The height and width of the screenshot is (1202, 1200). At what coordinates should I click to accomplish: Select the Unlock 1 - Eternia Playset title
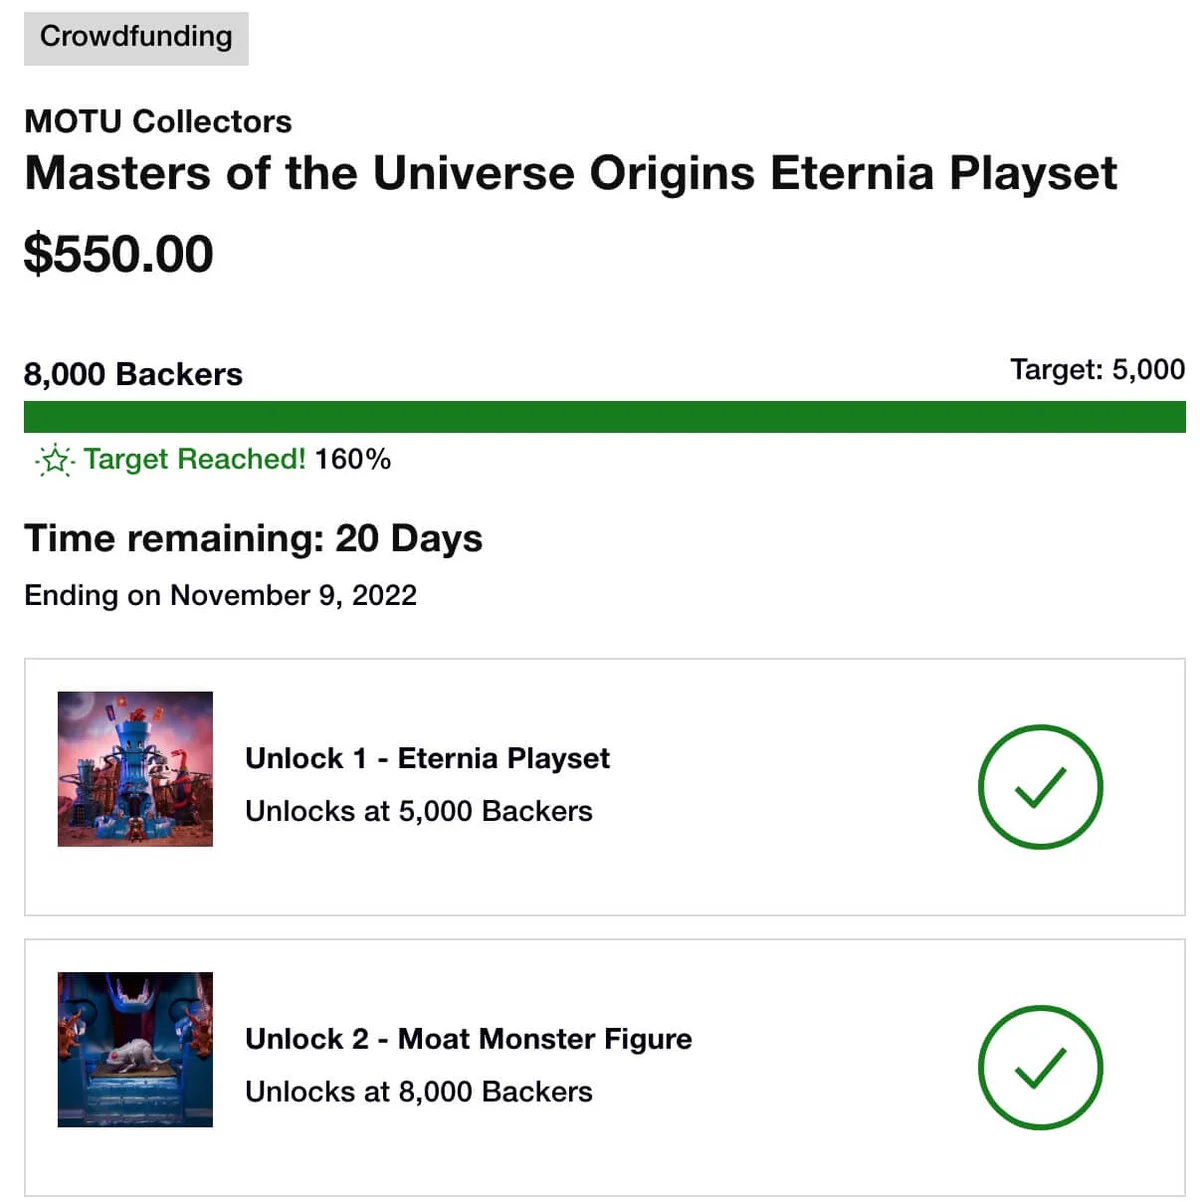click(428, 758)
